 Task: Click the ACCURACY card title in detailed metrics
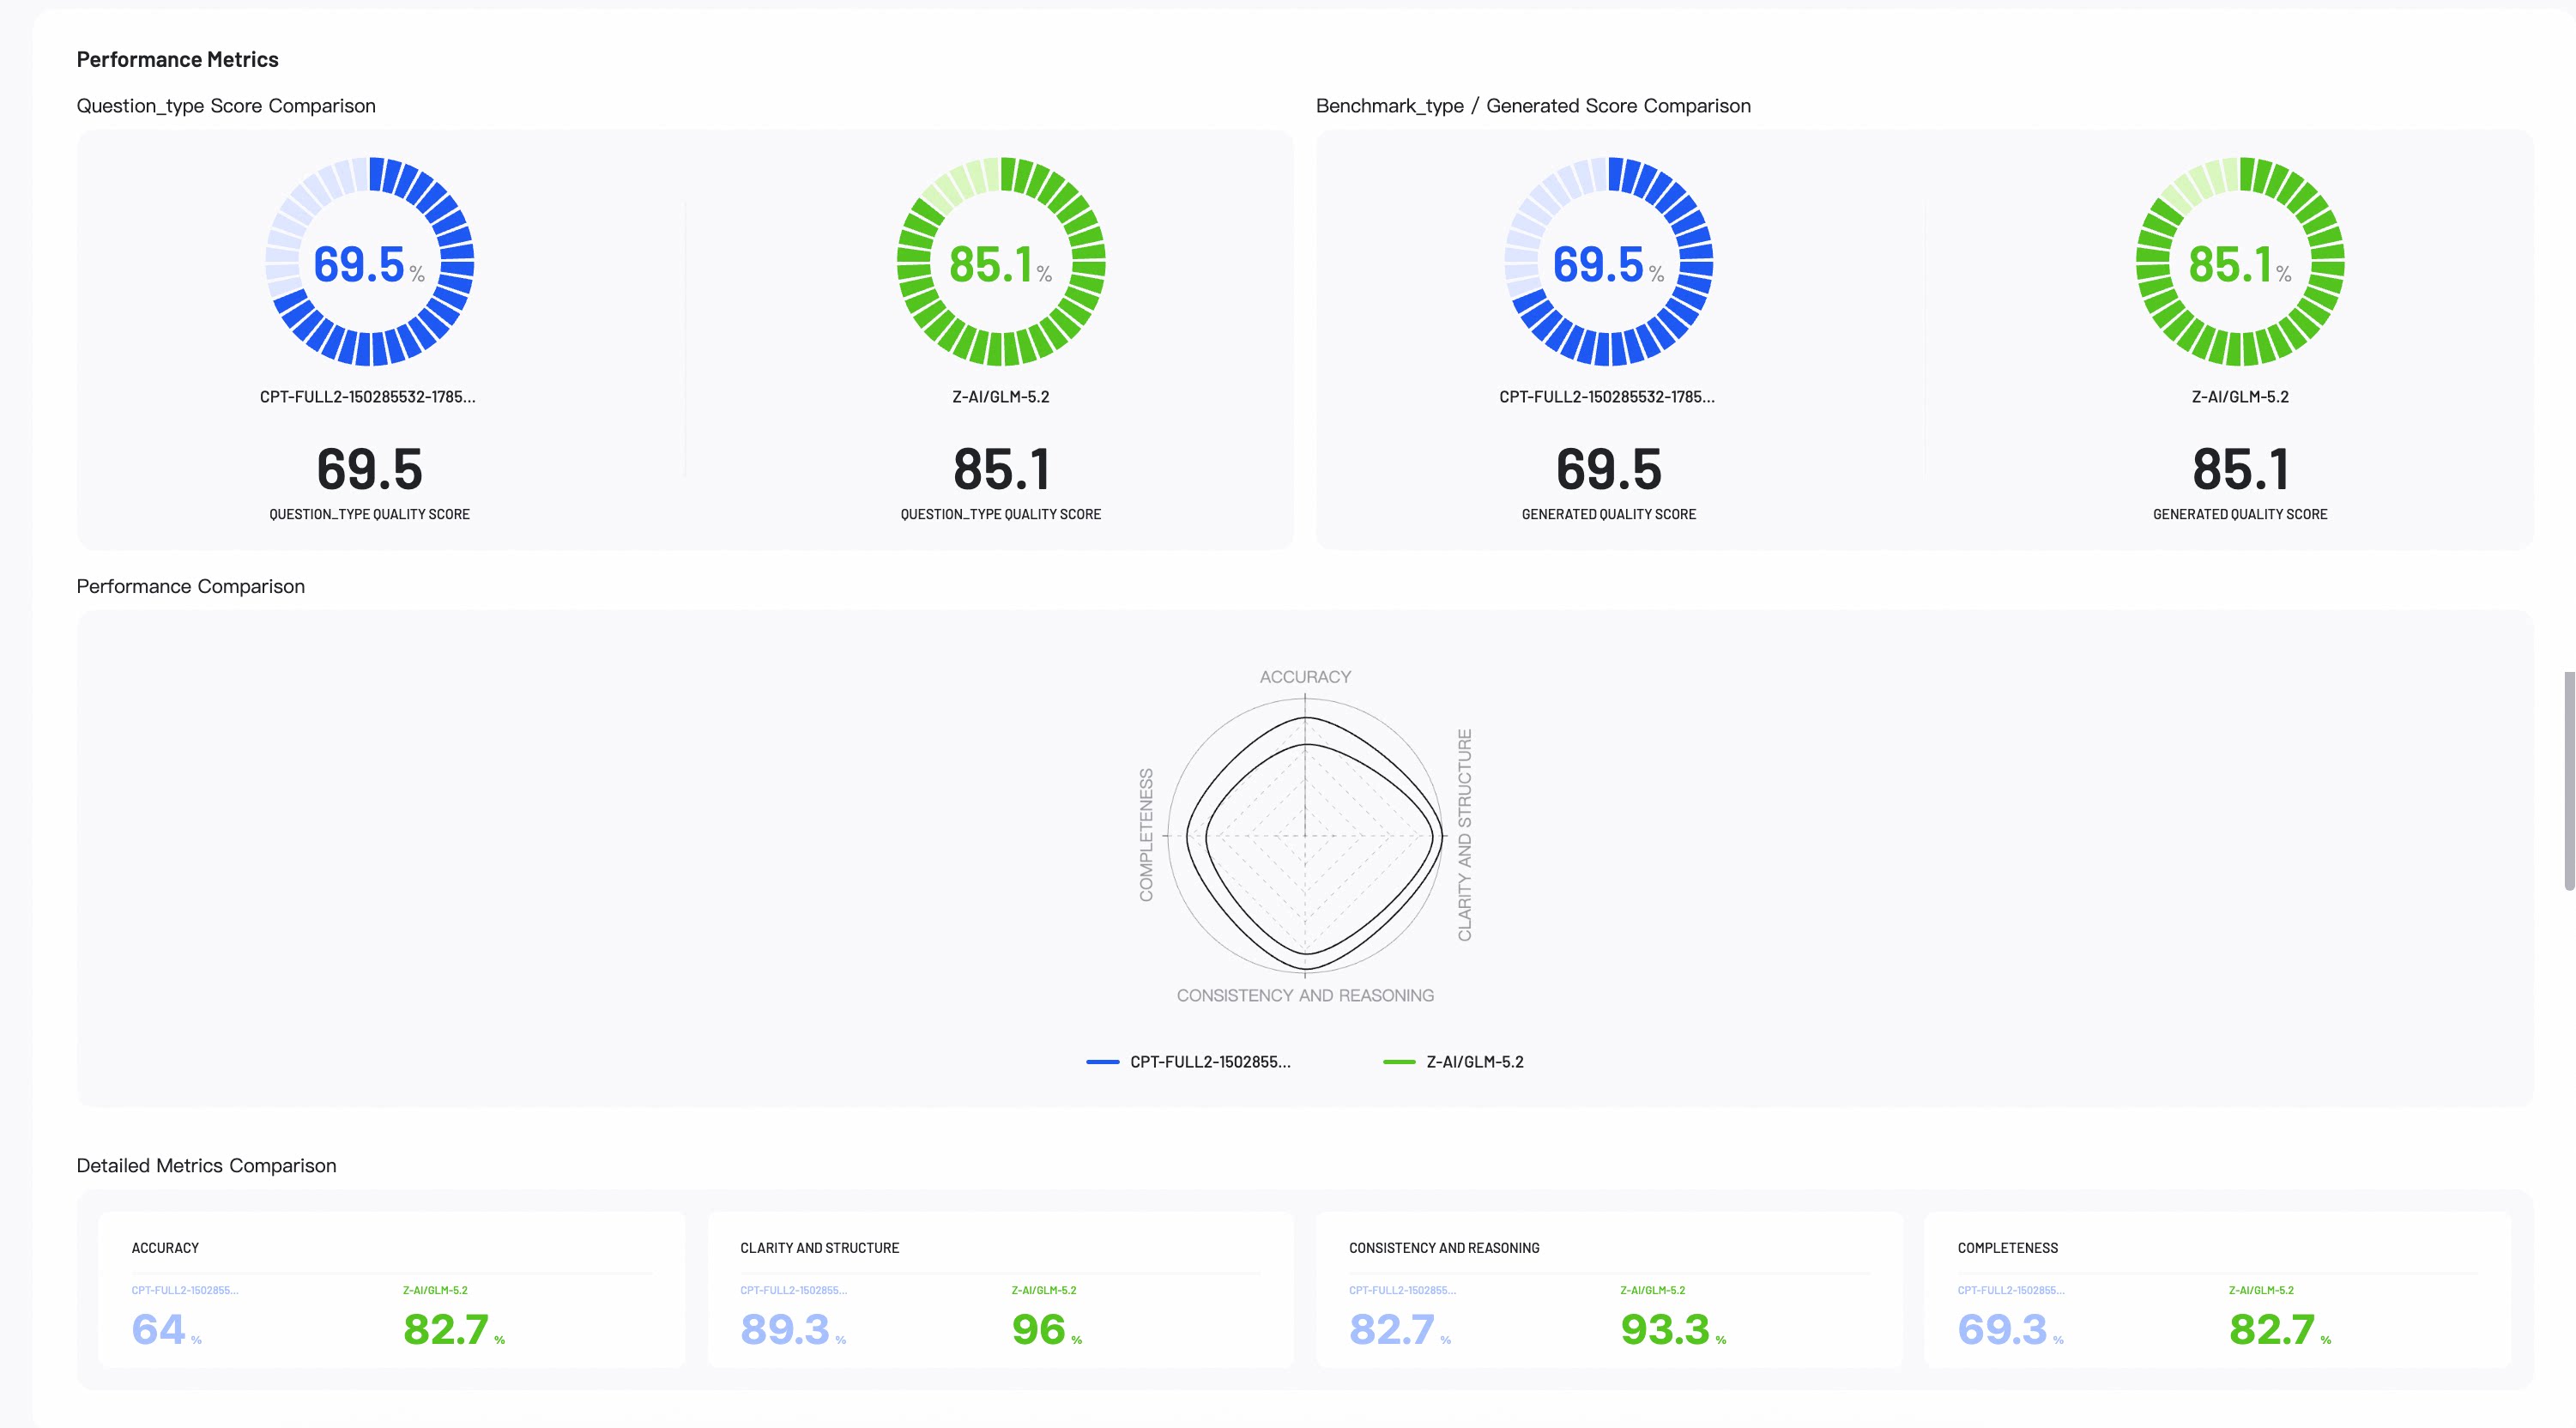(x=165, y=1248)
